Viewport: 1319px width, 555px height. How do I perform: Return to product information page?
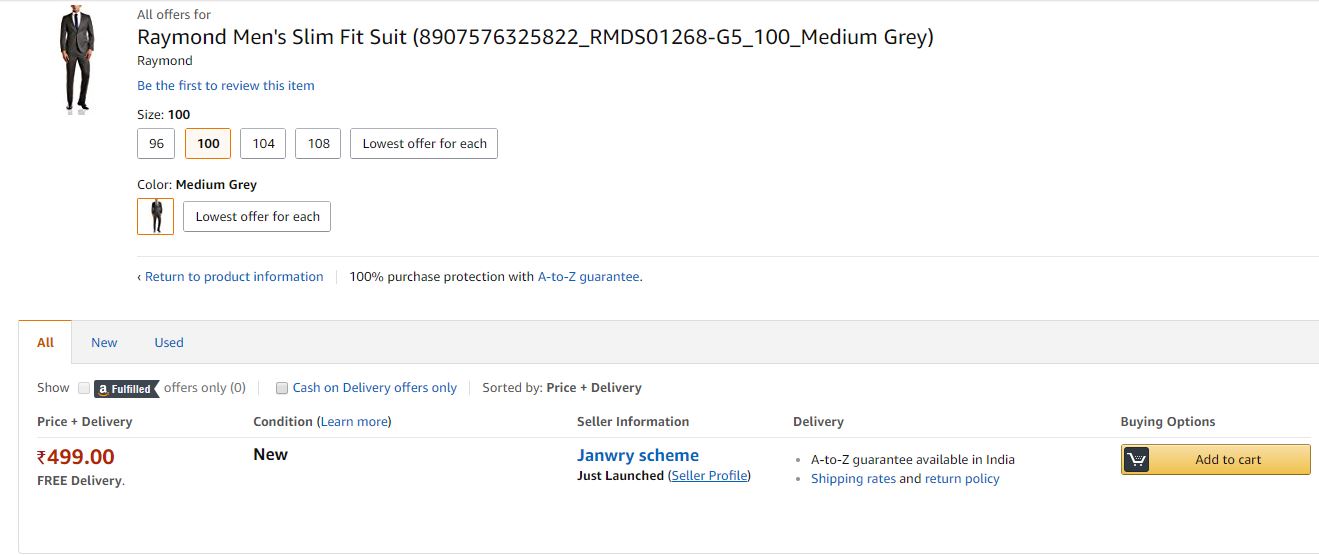point(230,277)
